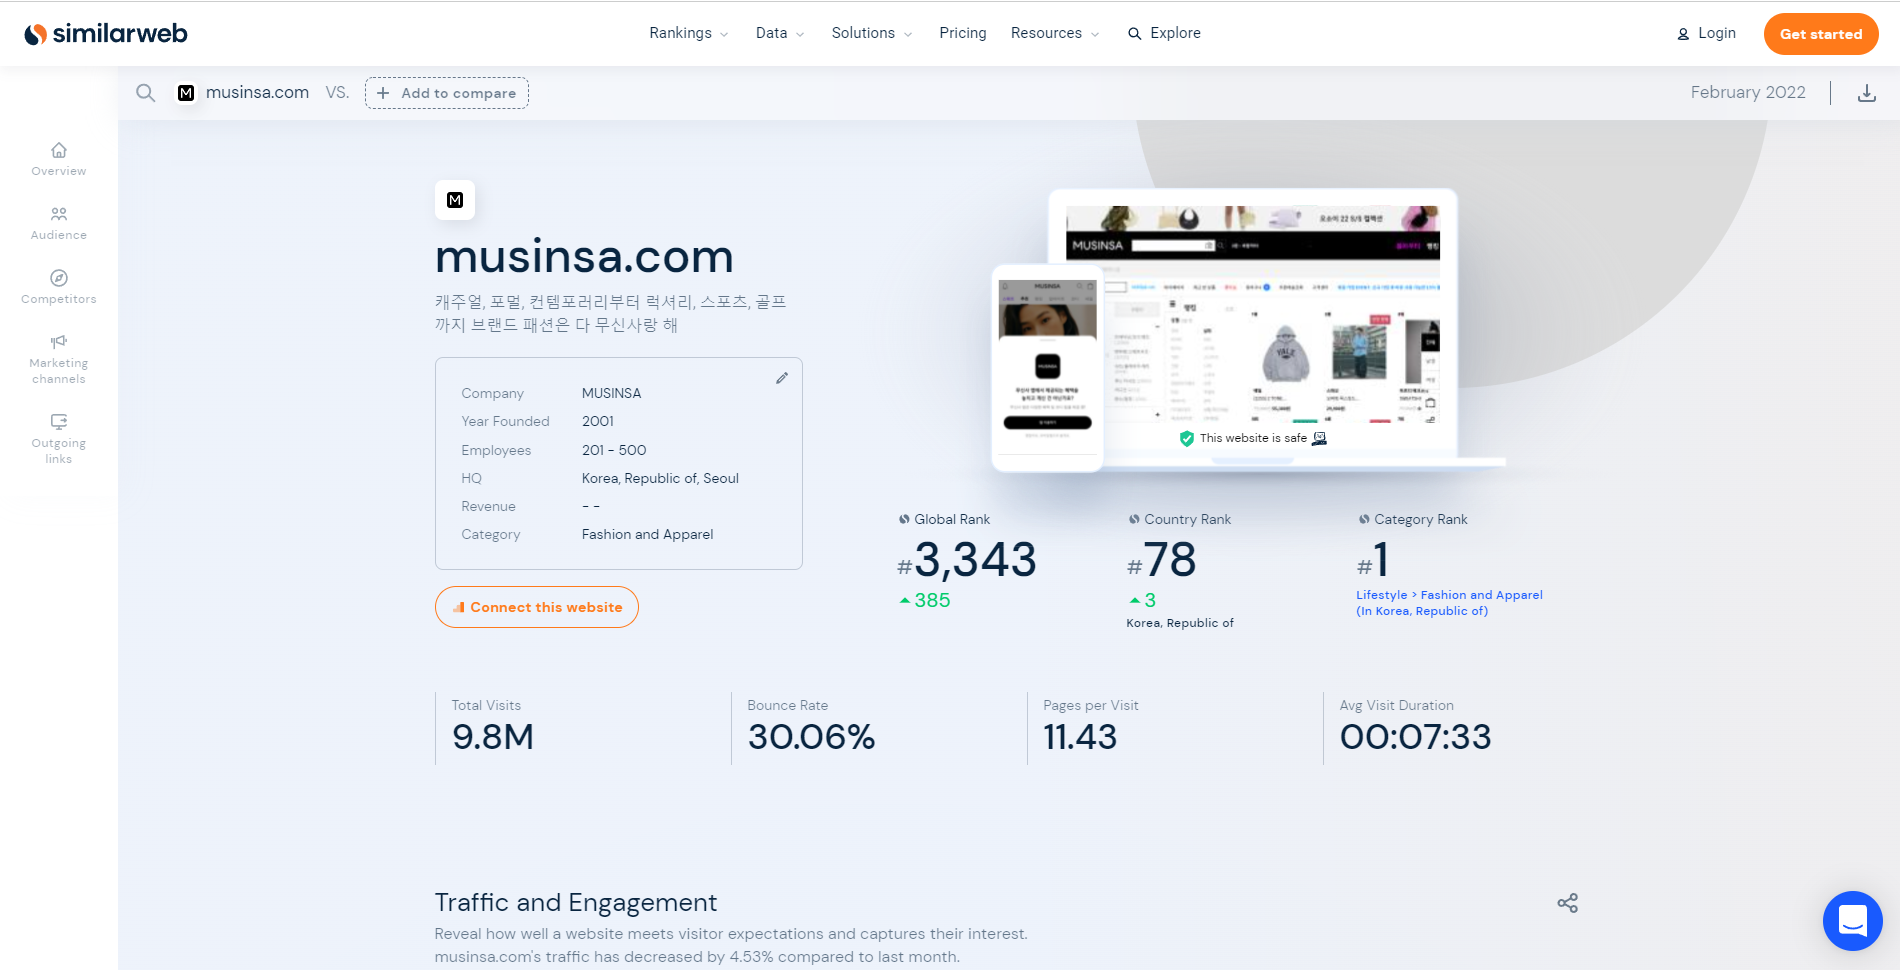This screenshot has width=1900, height=970.
Task: Click the mobile site preview thumbnail
Action: 1047,366
